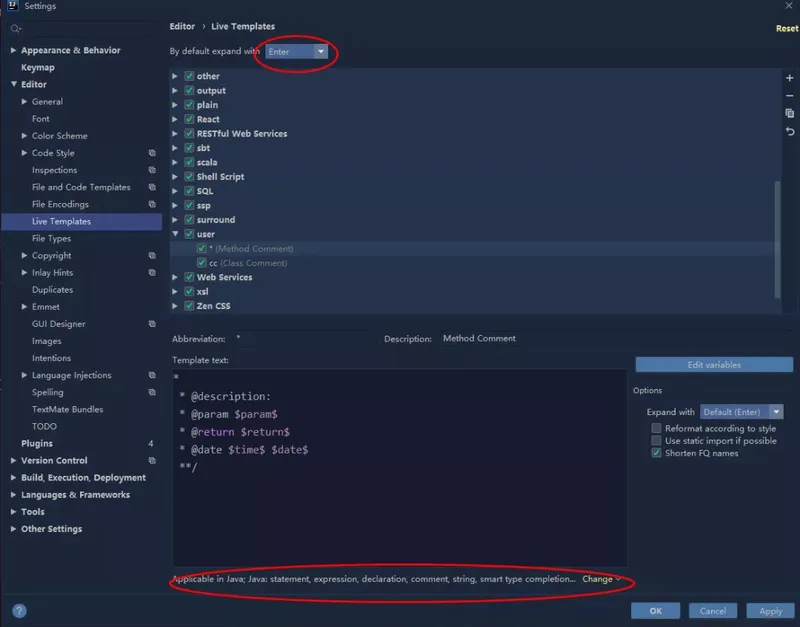Click project-level icon beside Code Style

[x=152, y=153]
